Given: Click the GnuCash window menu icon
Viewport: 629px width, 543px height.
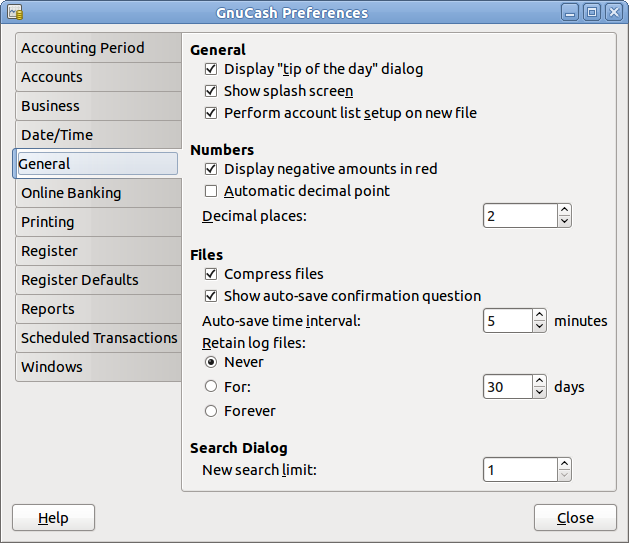Looking at the screenshot, I should (15, 13).
